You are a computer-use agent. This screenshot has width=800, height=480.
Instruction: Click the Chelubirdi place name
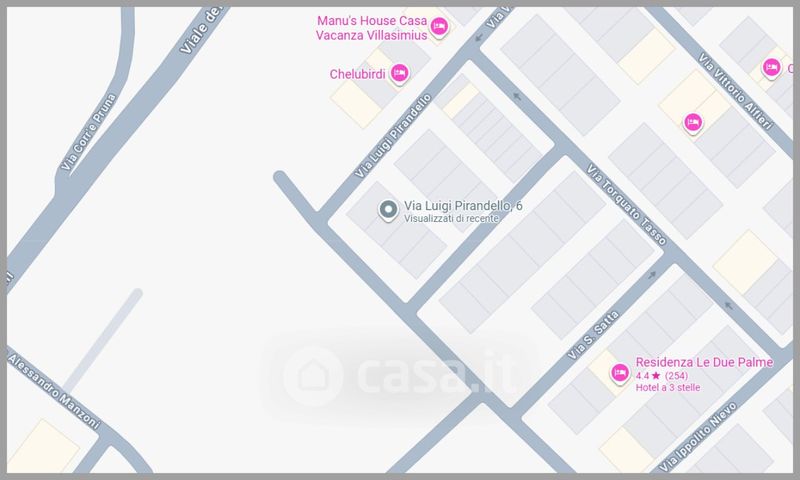click(x=357, y=74)
